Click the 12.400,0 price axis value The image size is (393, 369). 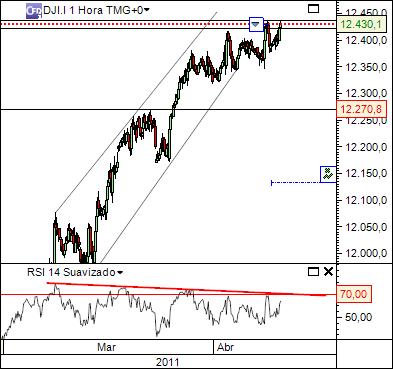click(x=366, y=40)
